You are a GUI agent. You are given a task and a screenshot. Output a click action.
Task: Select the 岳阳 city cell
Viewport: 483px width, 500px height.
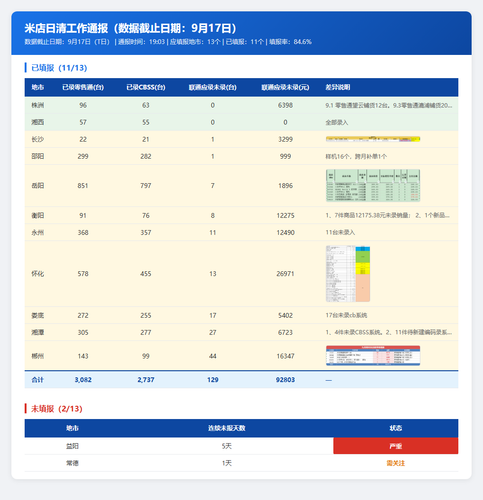click(x=38, y=186)
